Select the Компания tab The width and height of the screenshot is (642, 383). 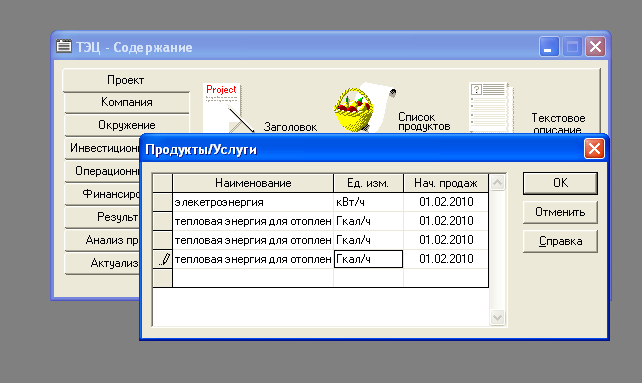(127, 102)
